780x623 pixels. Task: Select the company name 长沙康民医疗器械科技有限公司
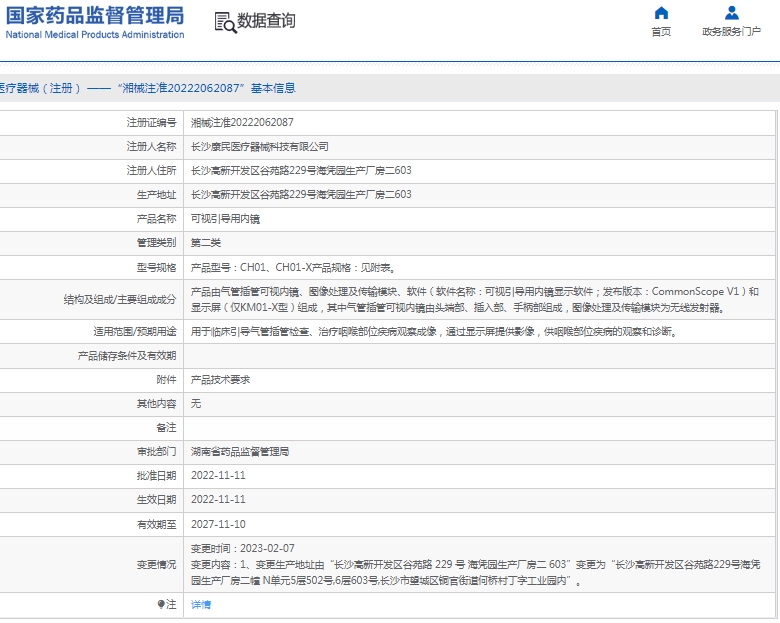[x=260, y=146]
